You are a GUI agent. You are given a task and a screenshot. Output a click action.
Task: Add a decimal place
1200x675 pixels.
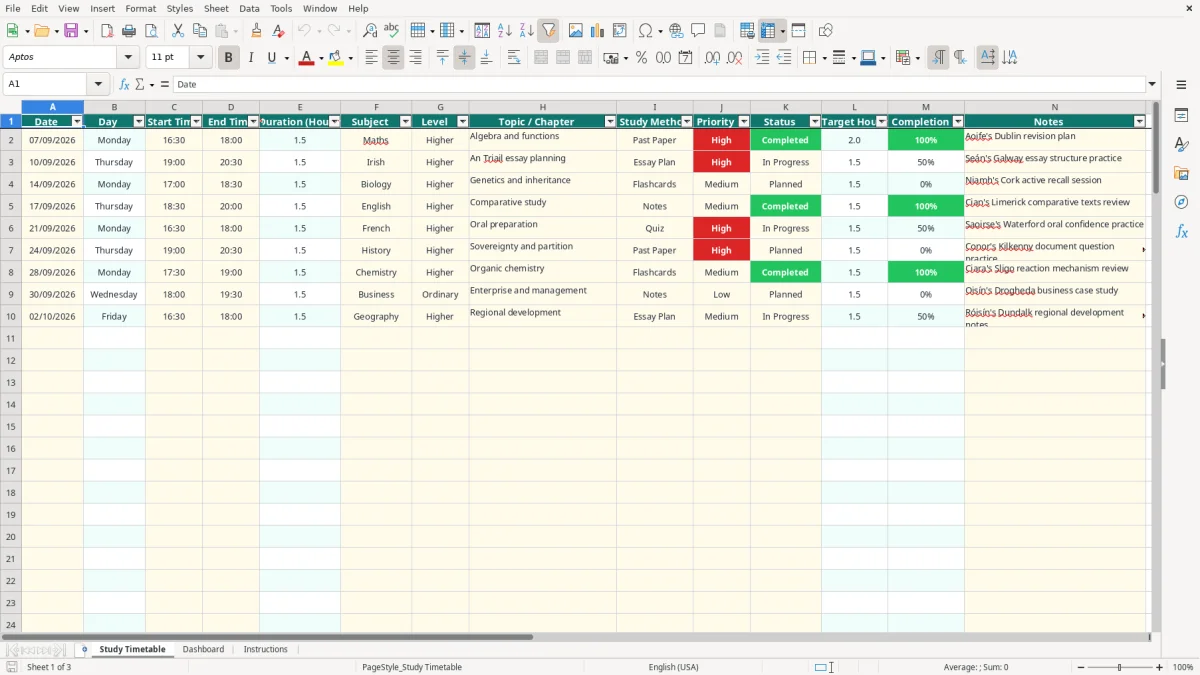tap(713, 58)
